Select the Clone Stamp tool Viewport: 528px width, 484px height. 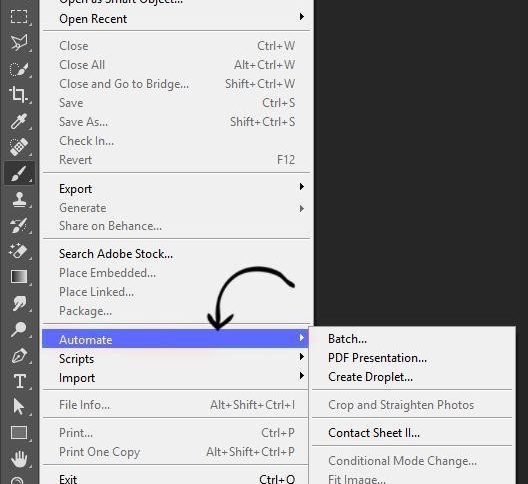pos(19,199)
